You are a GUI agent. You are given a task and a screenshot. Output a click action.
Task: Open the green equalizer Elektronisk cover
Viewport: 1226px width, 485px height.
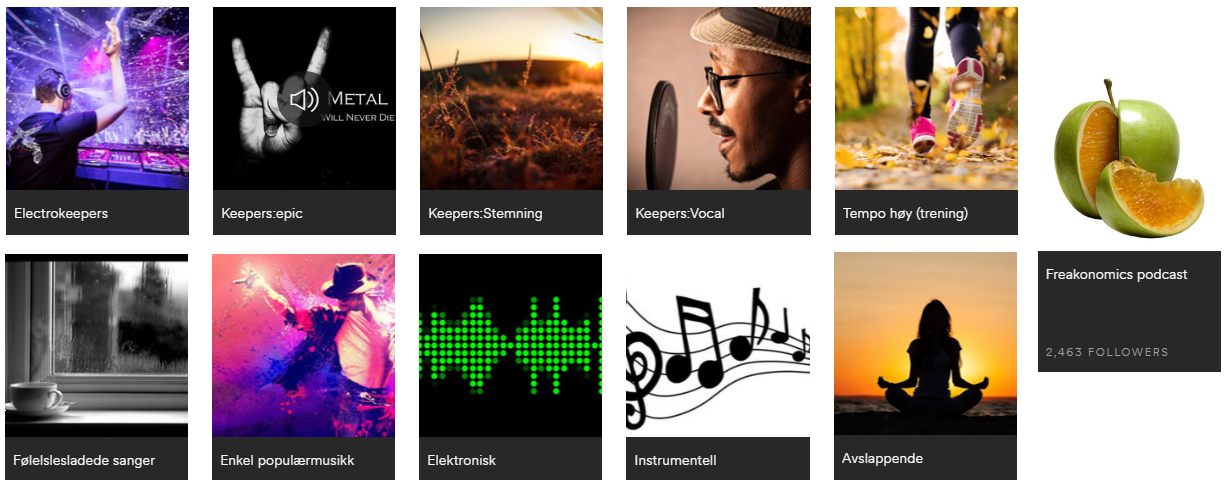point(510,345)
